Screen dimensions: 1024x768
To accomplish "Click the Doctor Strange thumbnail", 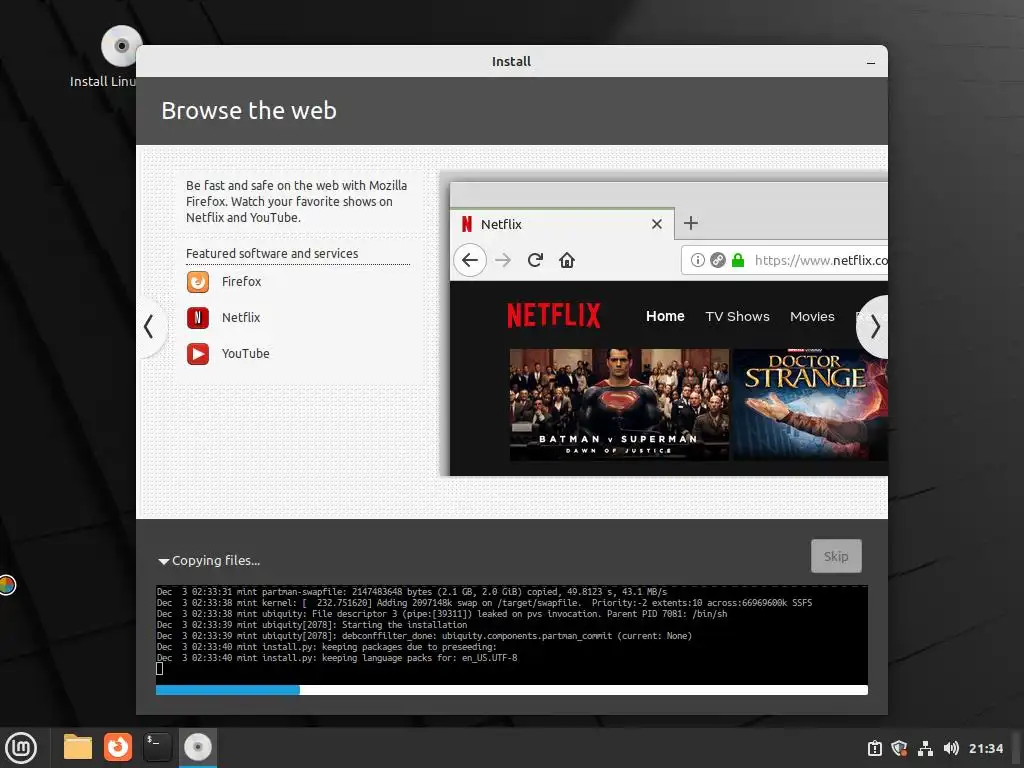I will click(810, 405).
